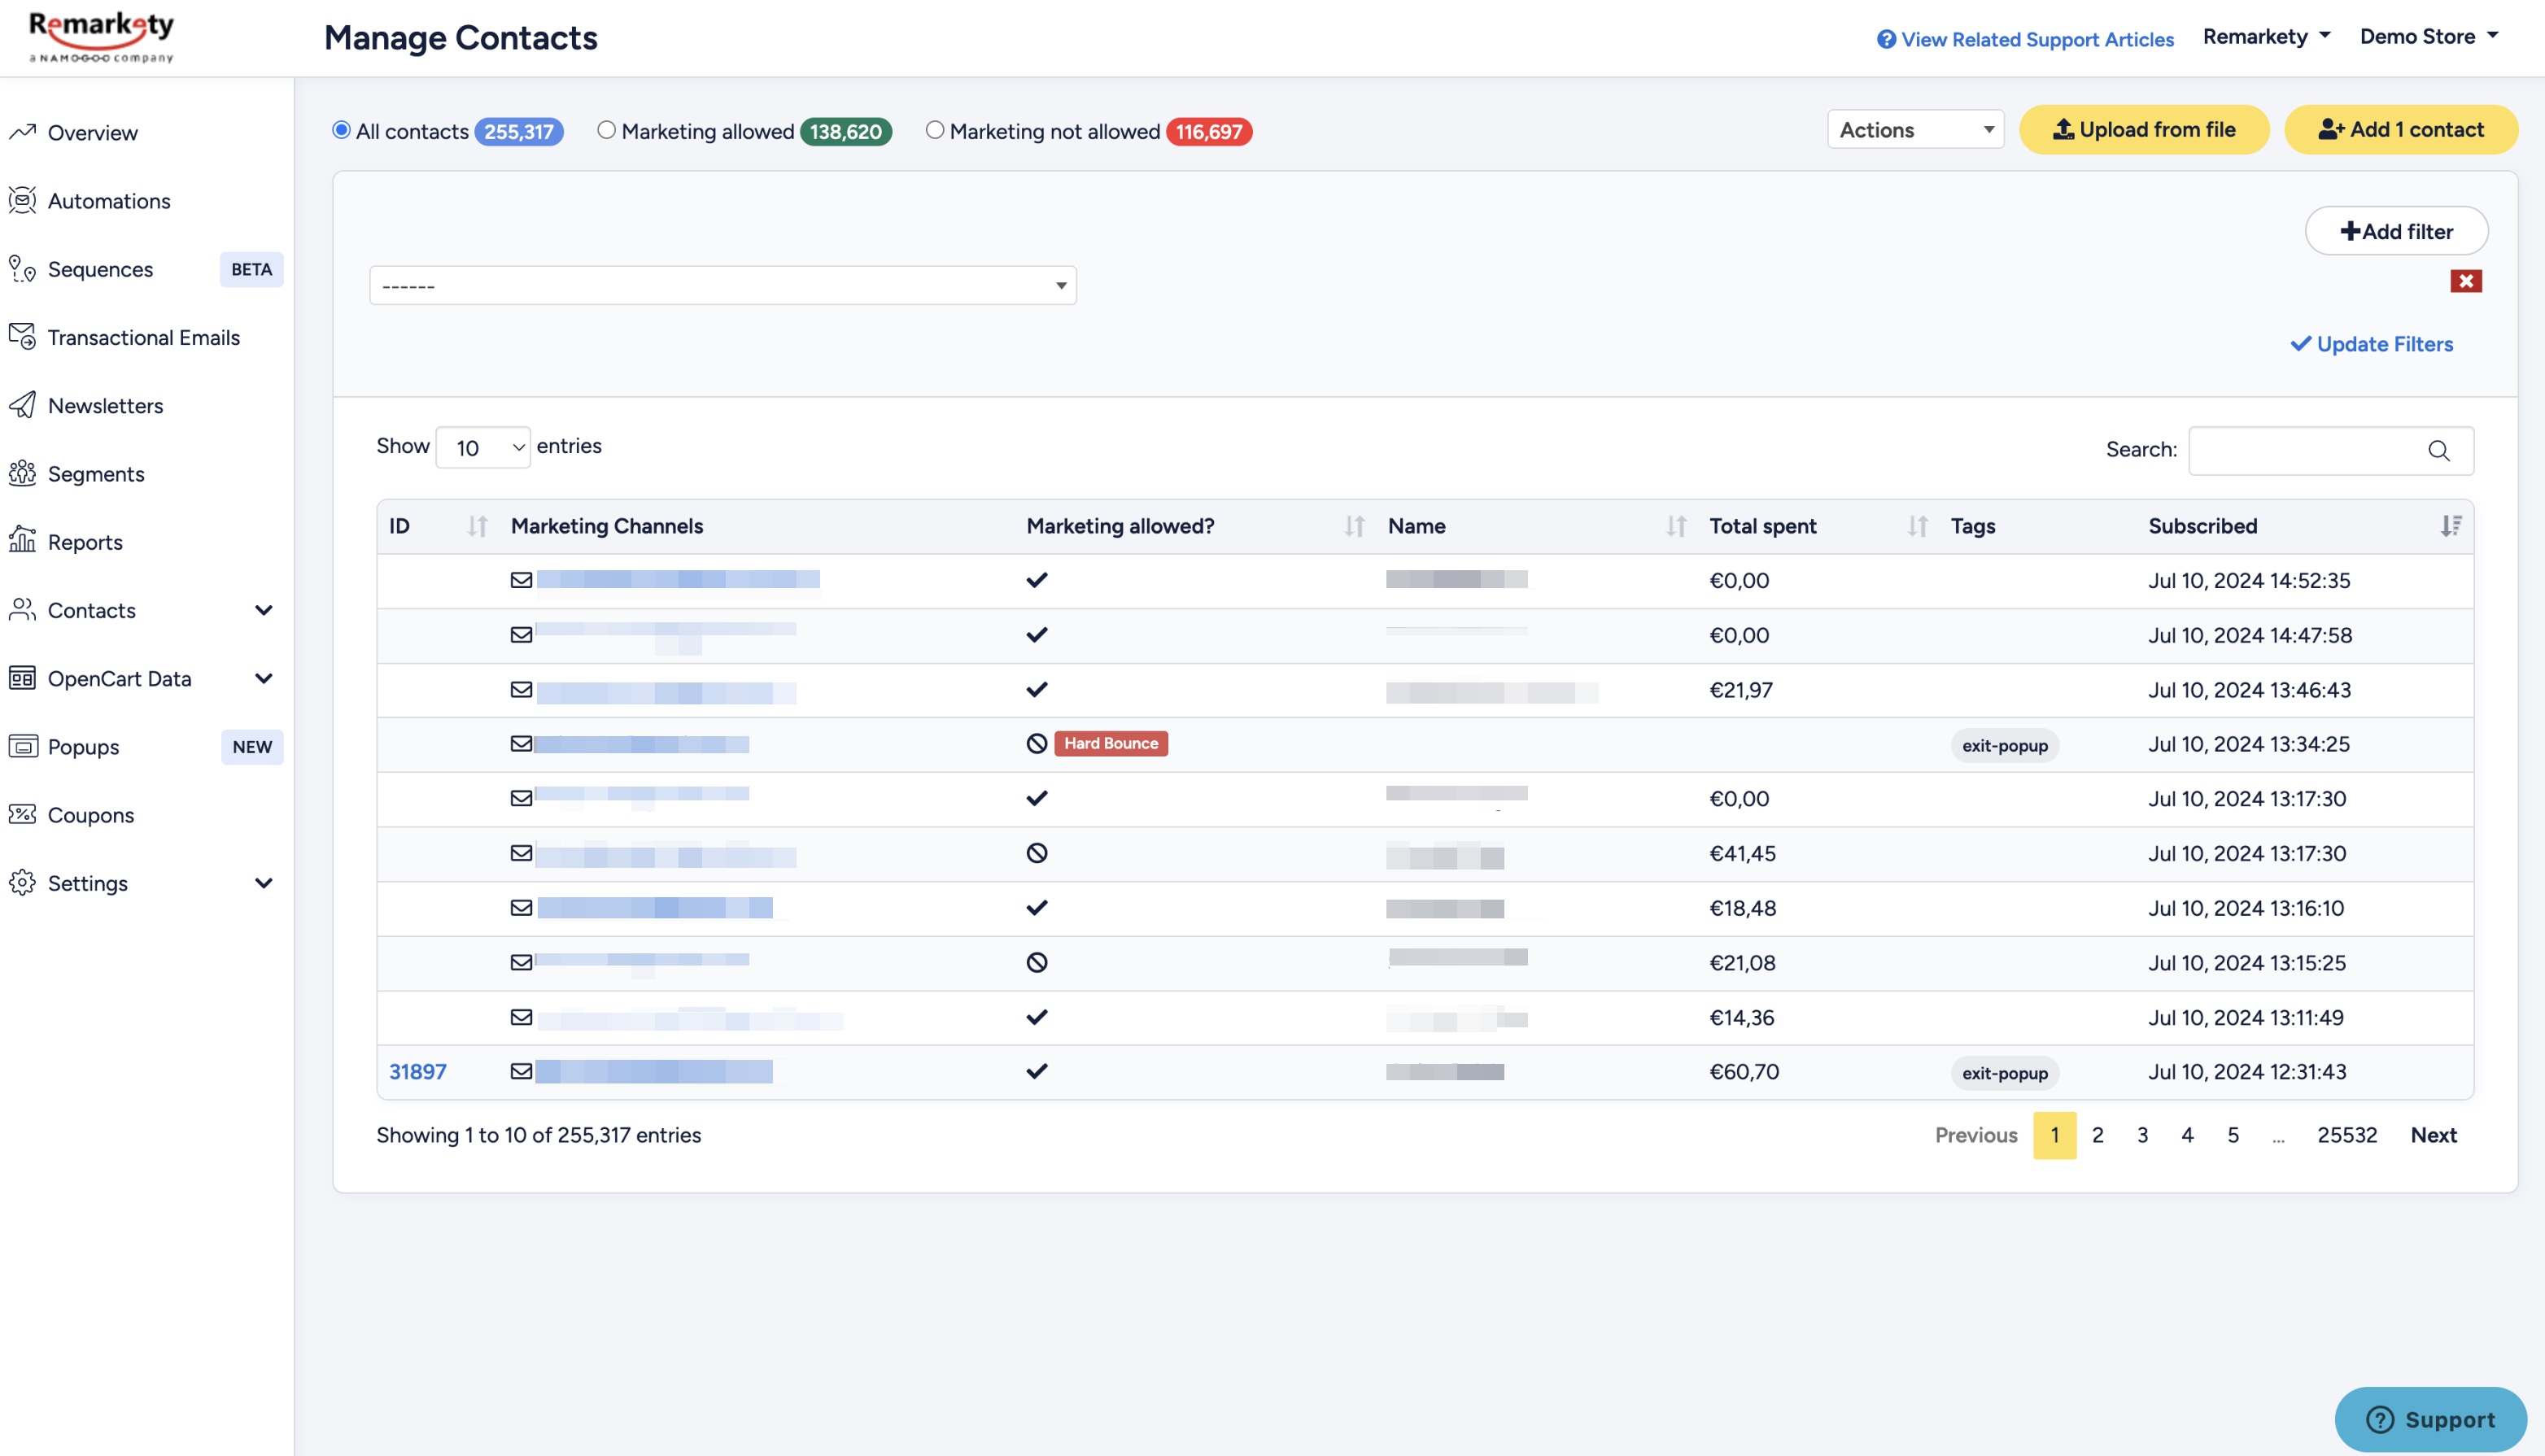Open the Actions dropdown

(1916, 130)
